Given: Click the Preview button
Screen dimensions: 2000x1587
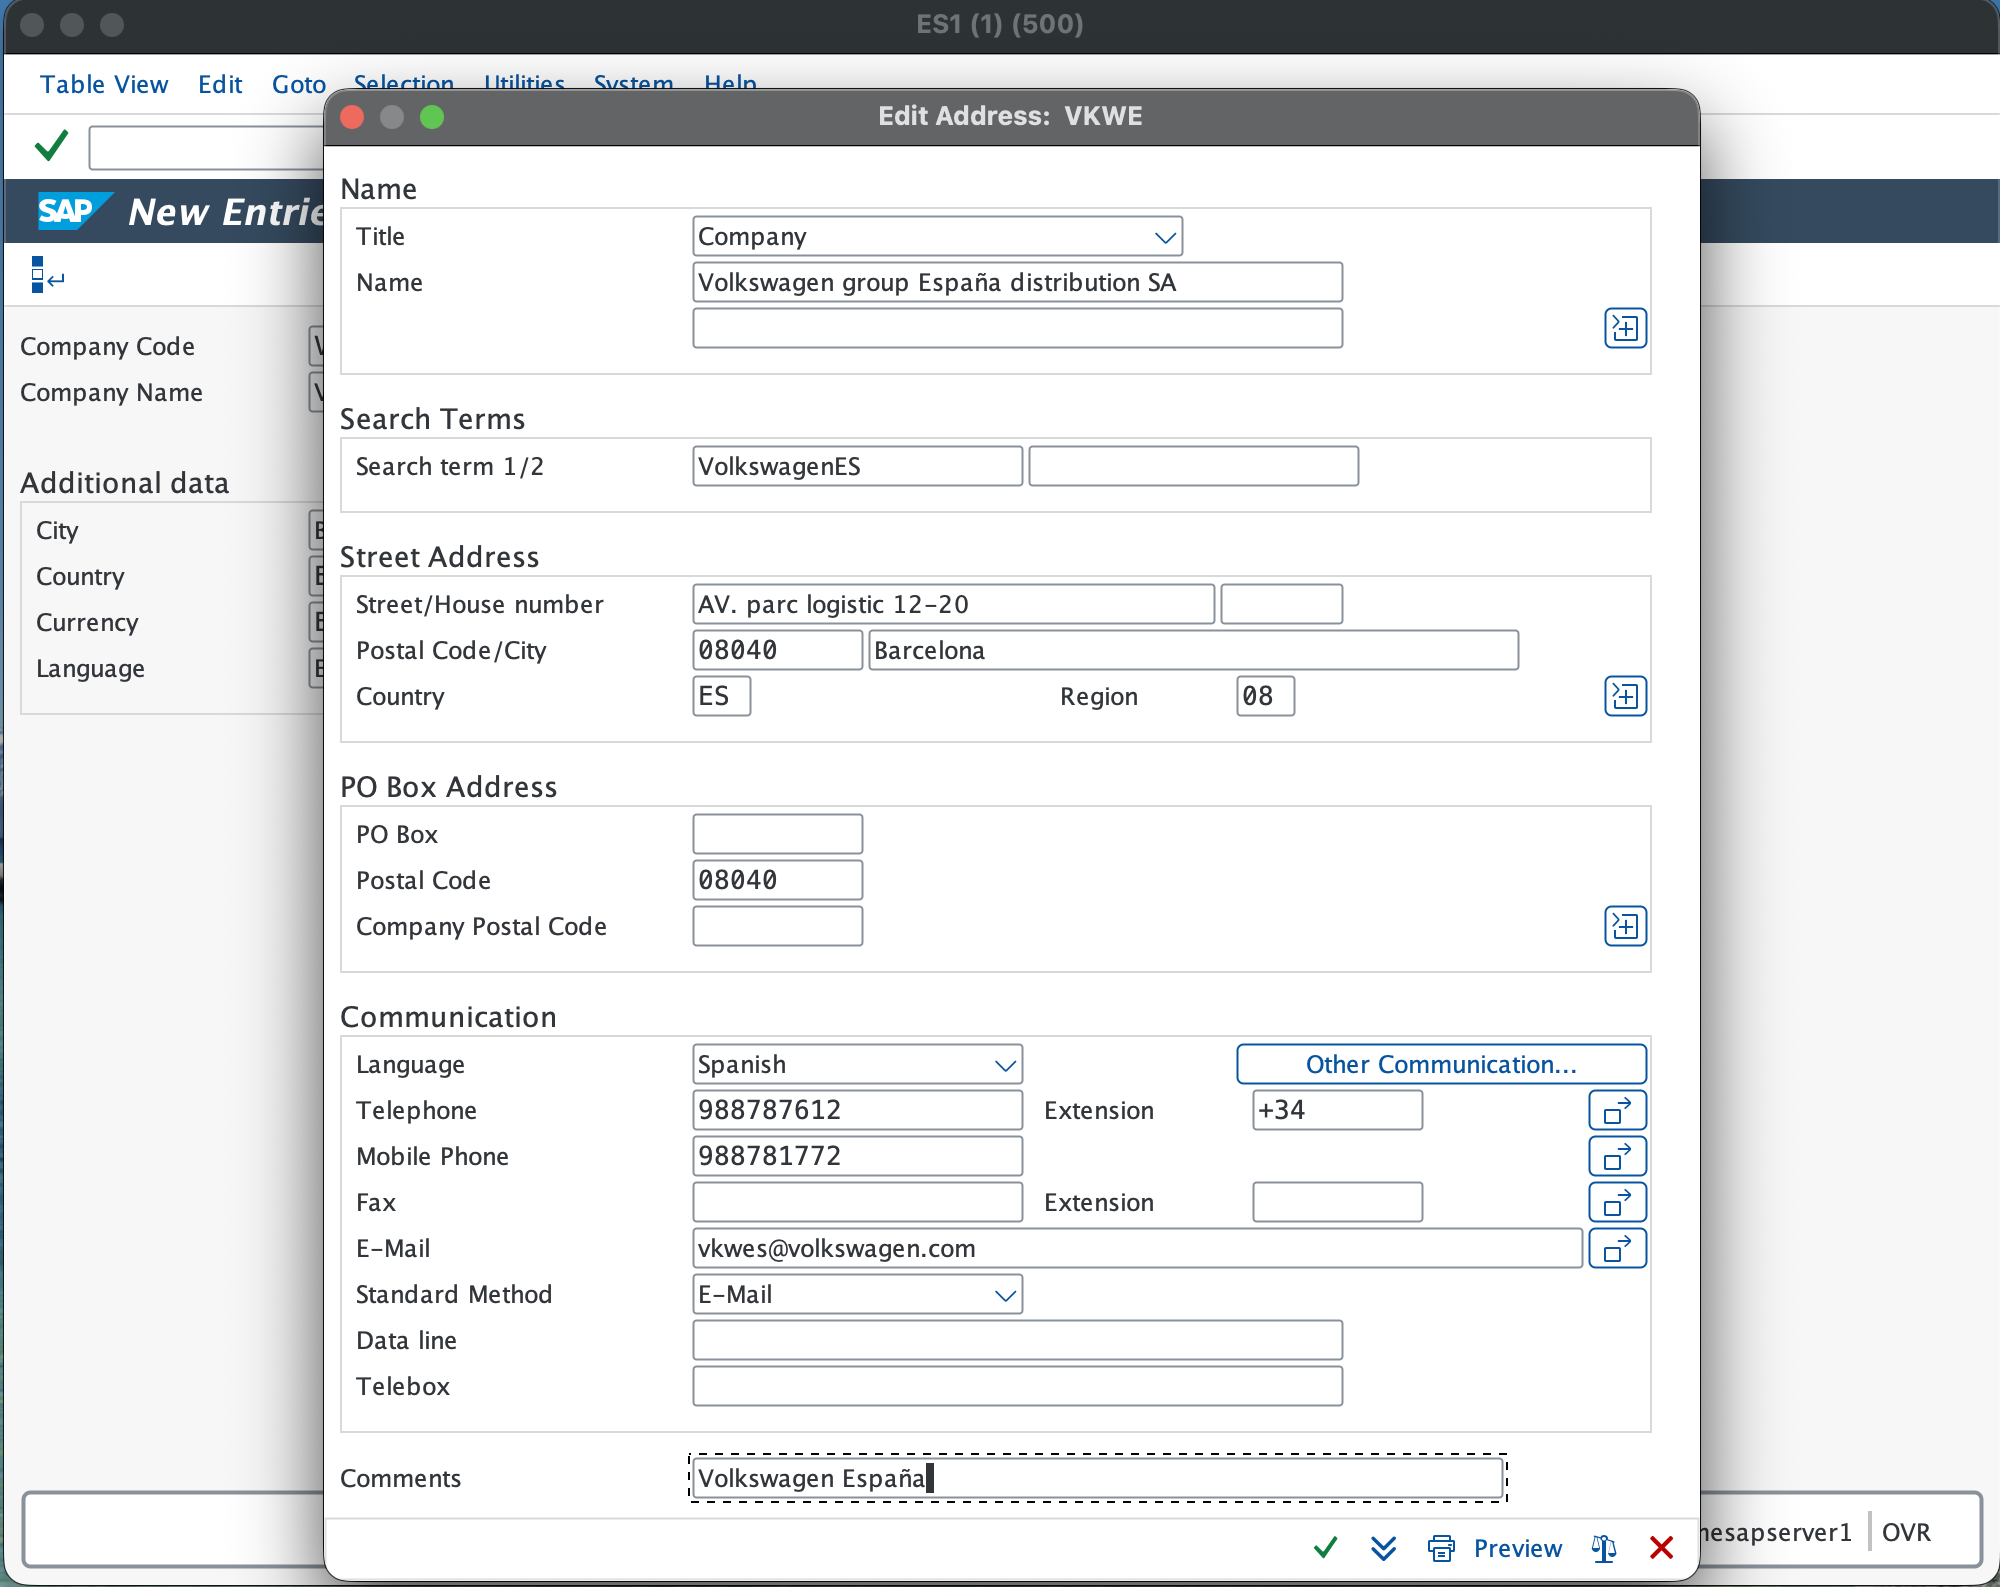Looking at the screenshot, I should pyautogui.click(x=1517, y=1548).
